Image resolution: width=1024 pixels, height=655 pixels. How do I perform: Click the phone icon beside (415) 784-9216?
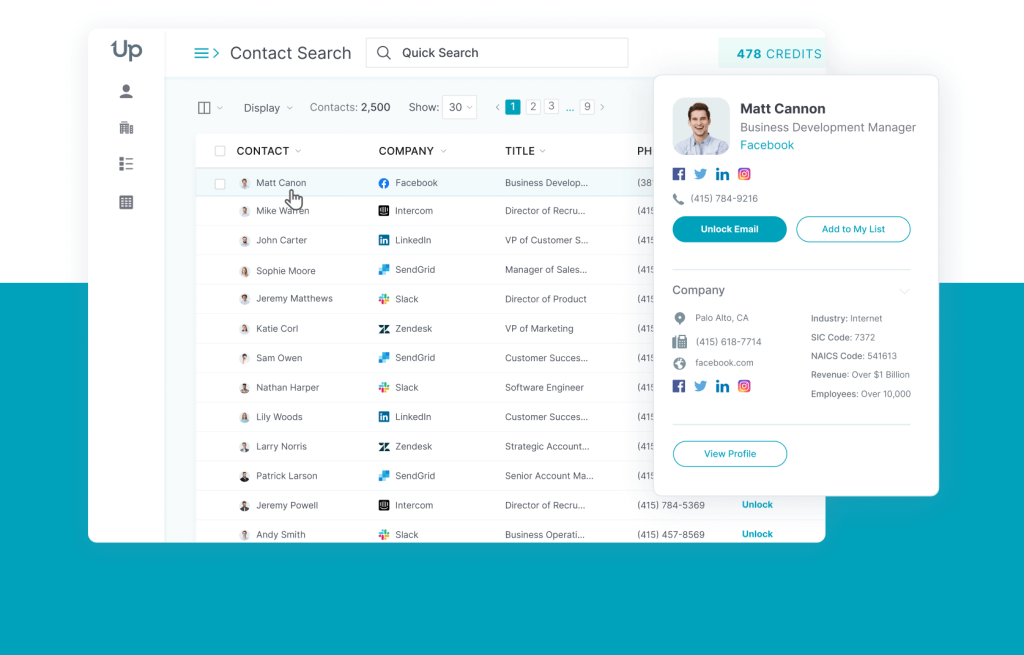[679, 199]
